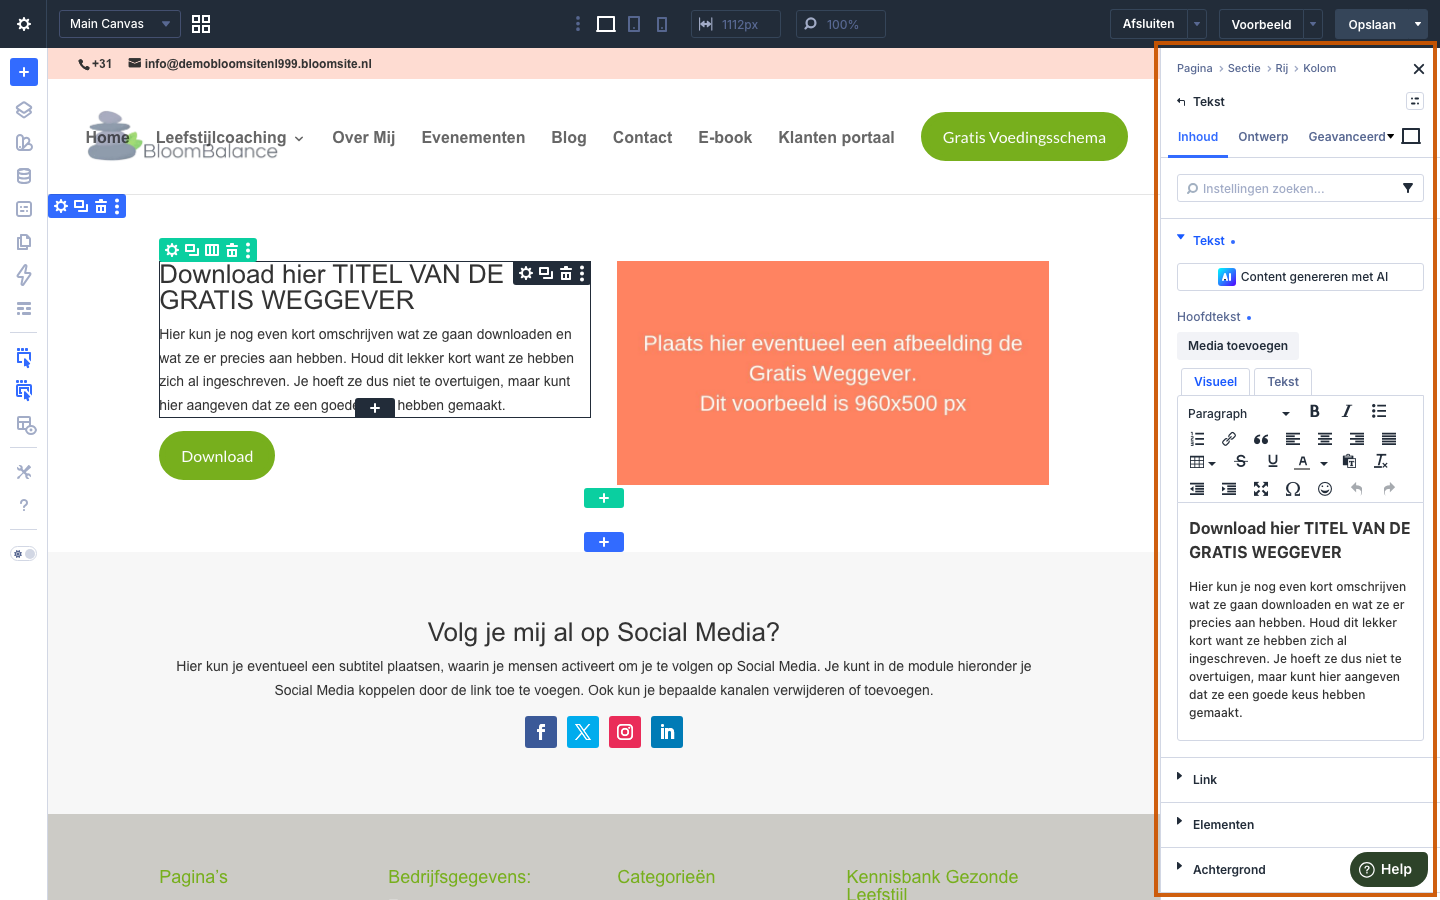The image size is (1440, 900).
Task: Click Voorbeeld preview button
Action: [1261, 24]
